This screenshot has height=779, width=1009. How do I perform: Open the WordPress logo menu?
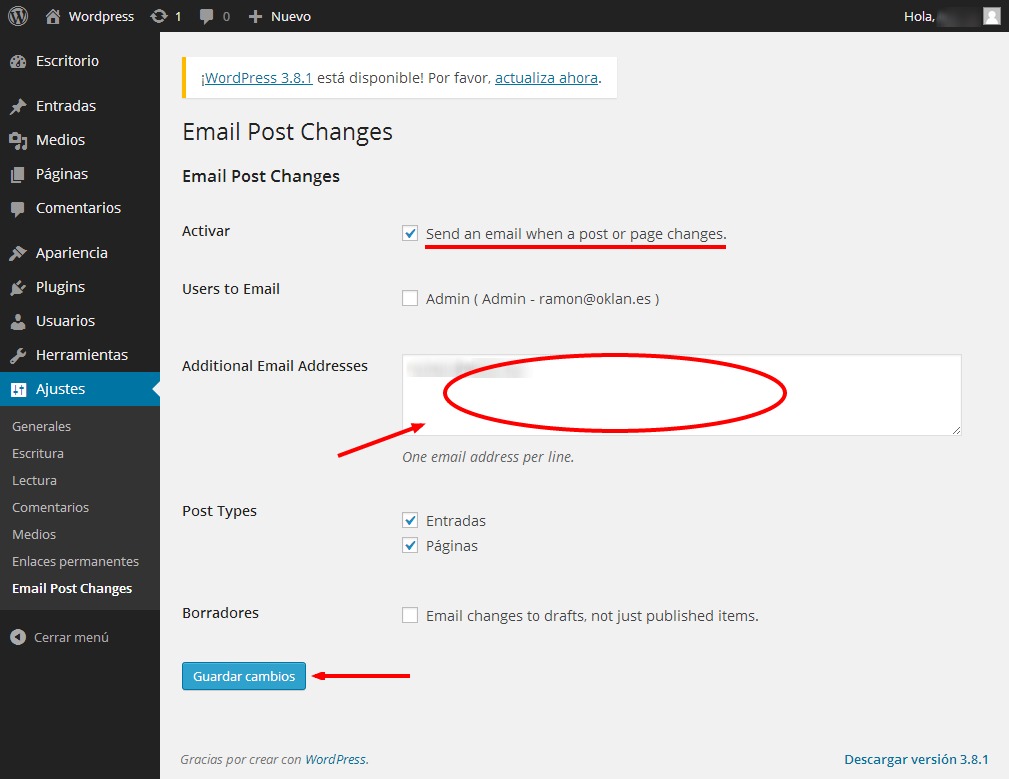[18, 16]
